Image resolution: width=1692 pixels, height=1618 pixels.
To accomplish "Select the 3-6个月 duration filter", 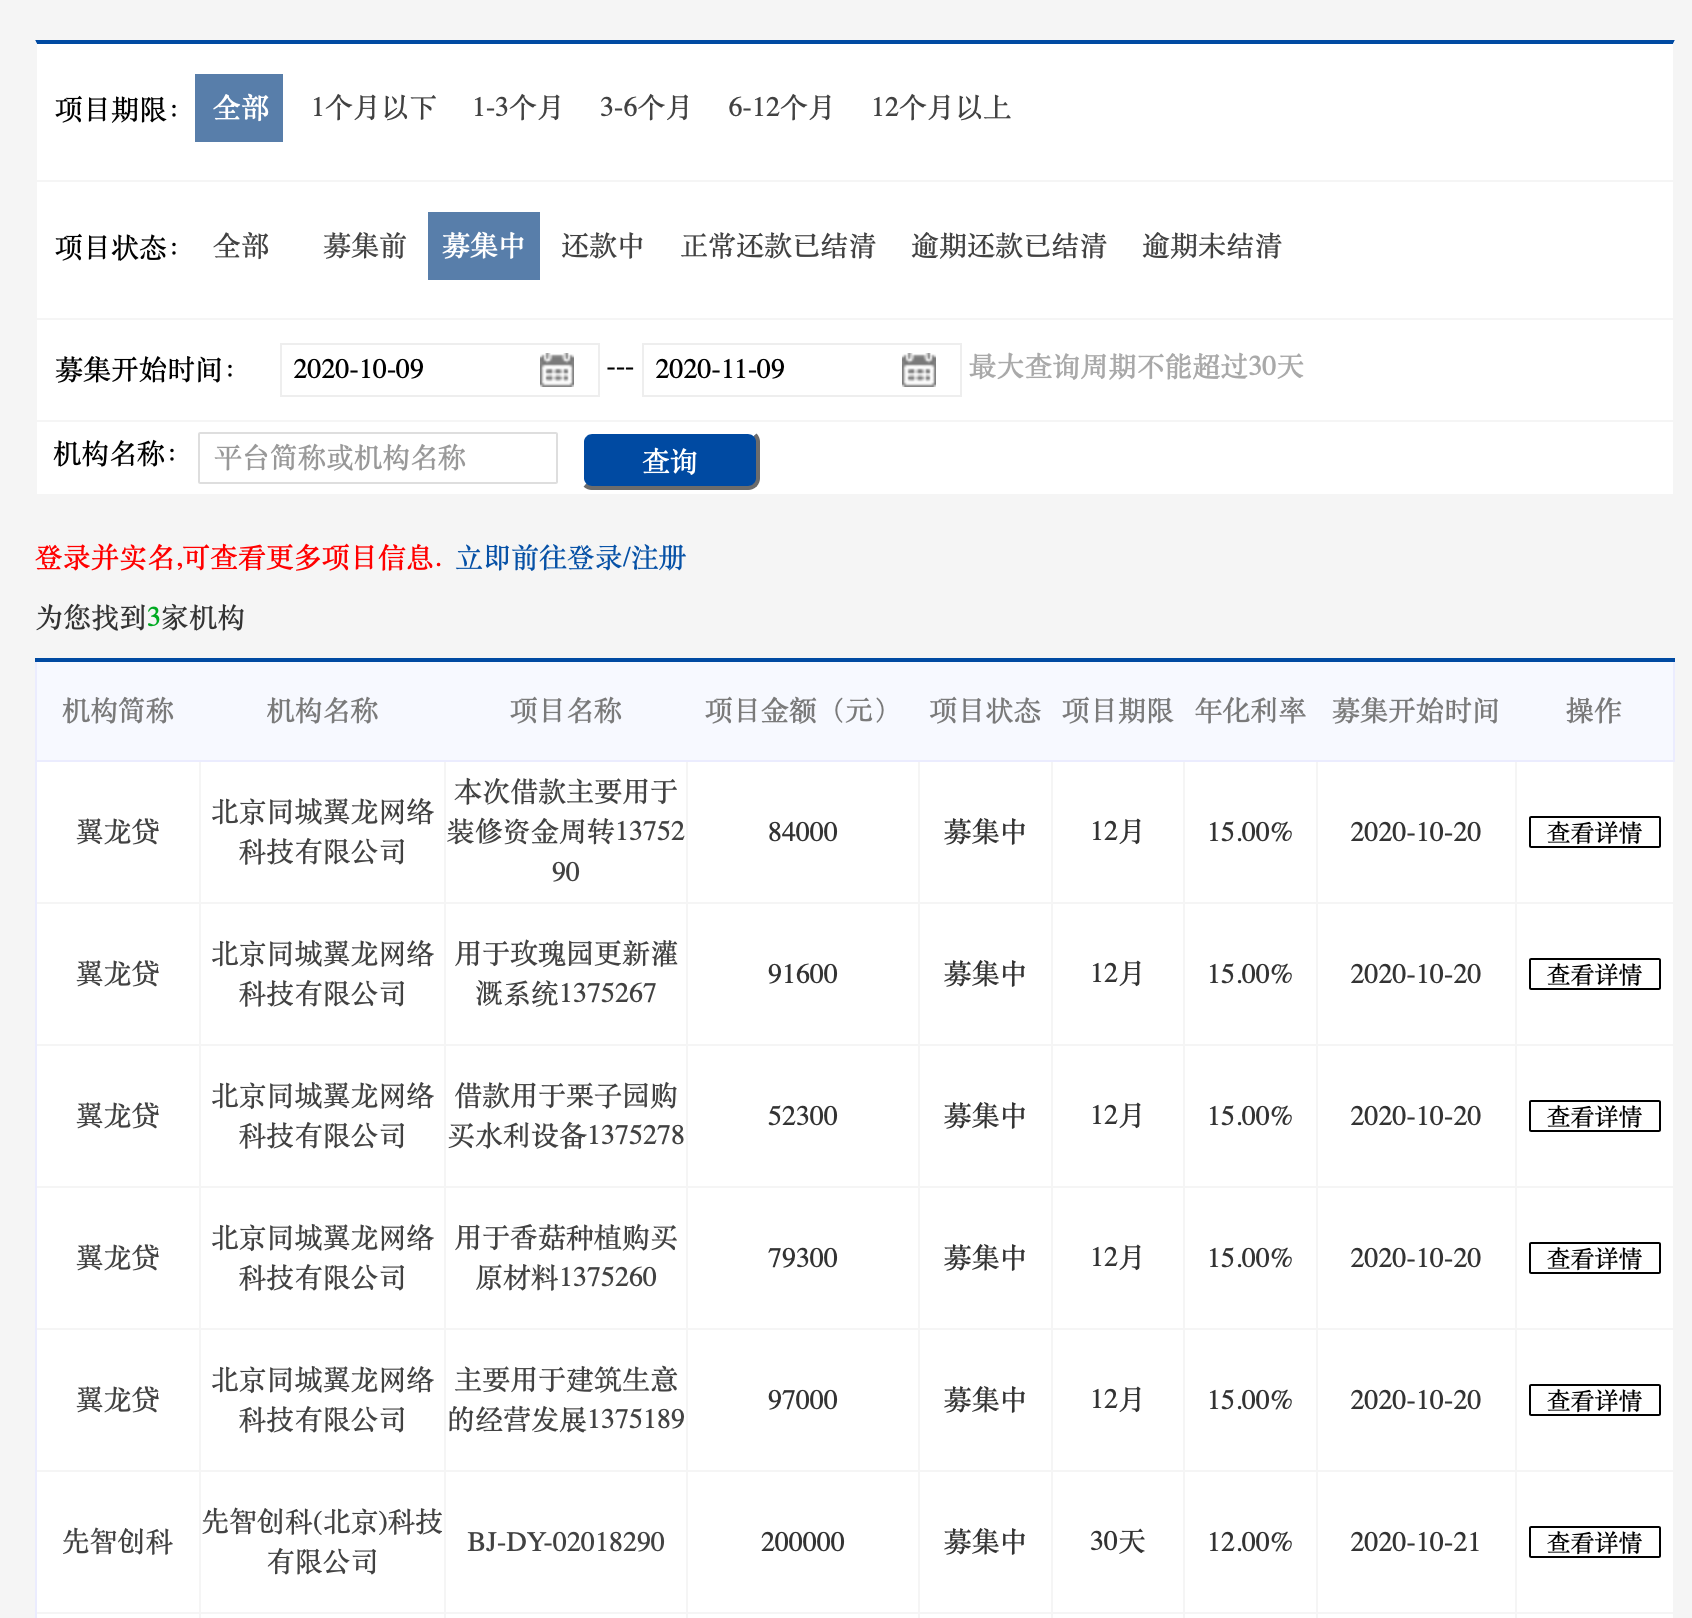I will coord(645,108).
